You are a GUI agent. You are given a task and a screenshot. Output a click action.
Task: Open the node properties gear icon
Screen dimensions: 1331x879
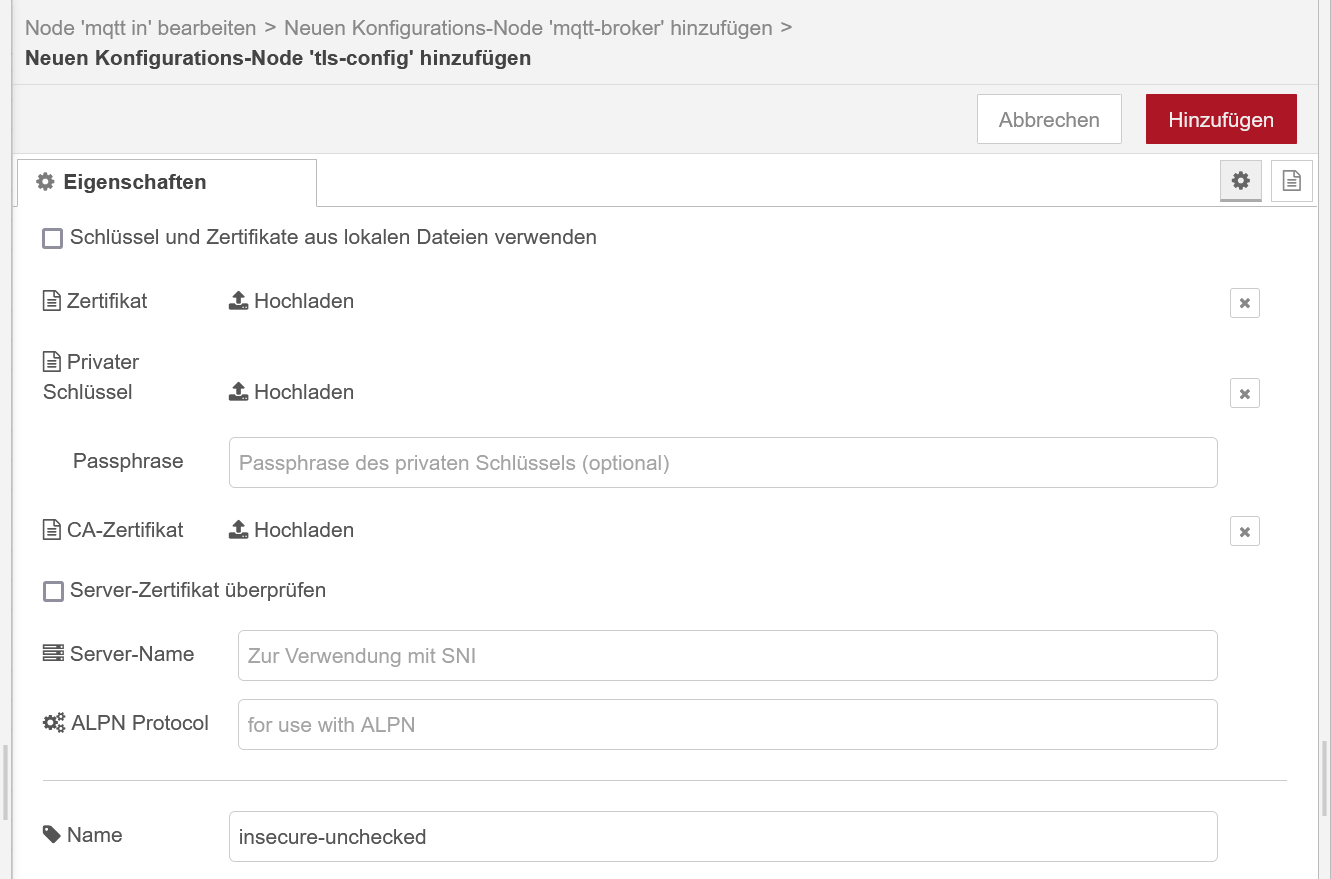[x=1240, y=181]
